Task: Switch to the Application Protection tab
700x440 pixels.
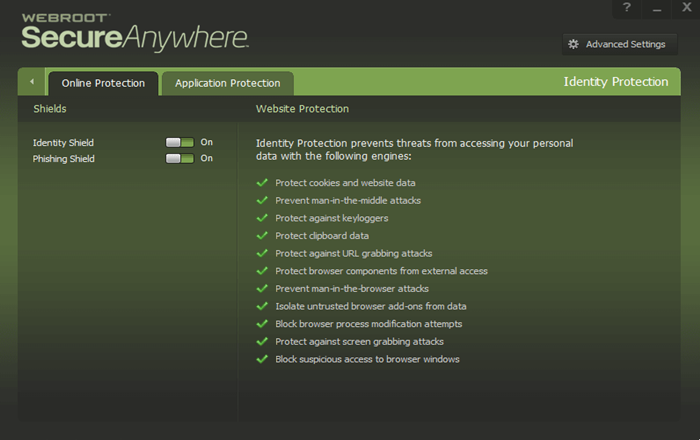Action: 228,83
